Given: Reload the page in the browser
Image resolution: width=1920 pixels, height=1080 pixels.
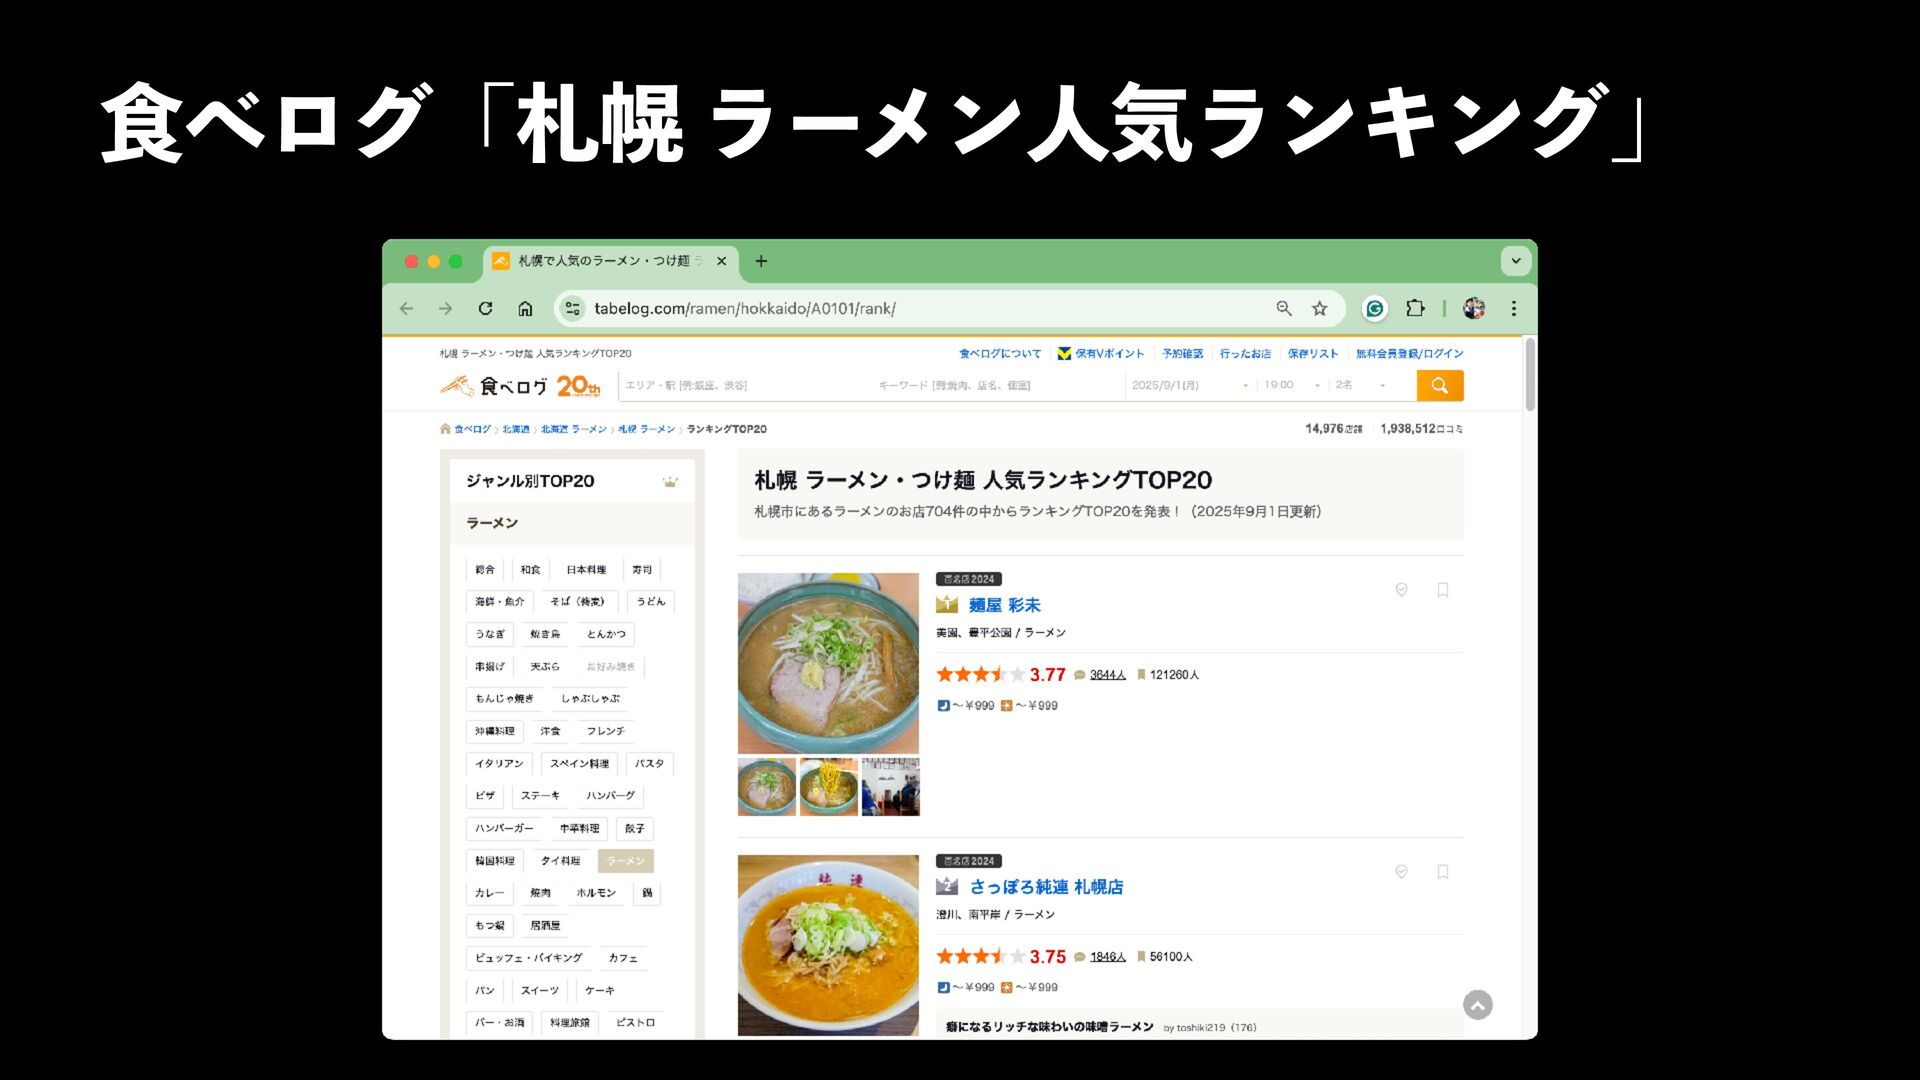Looking at the screenshot, I should point(485,308).
